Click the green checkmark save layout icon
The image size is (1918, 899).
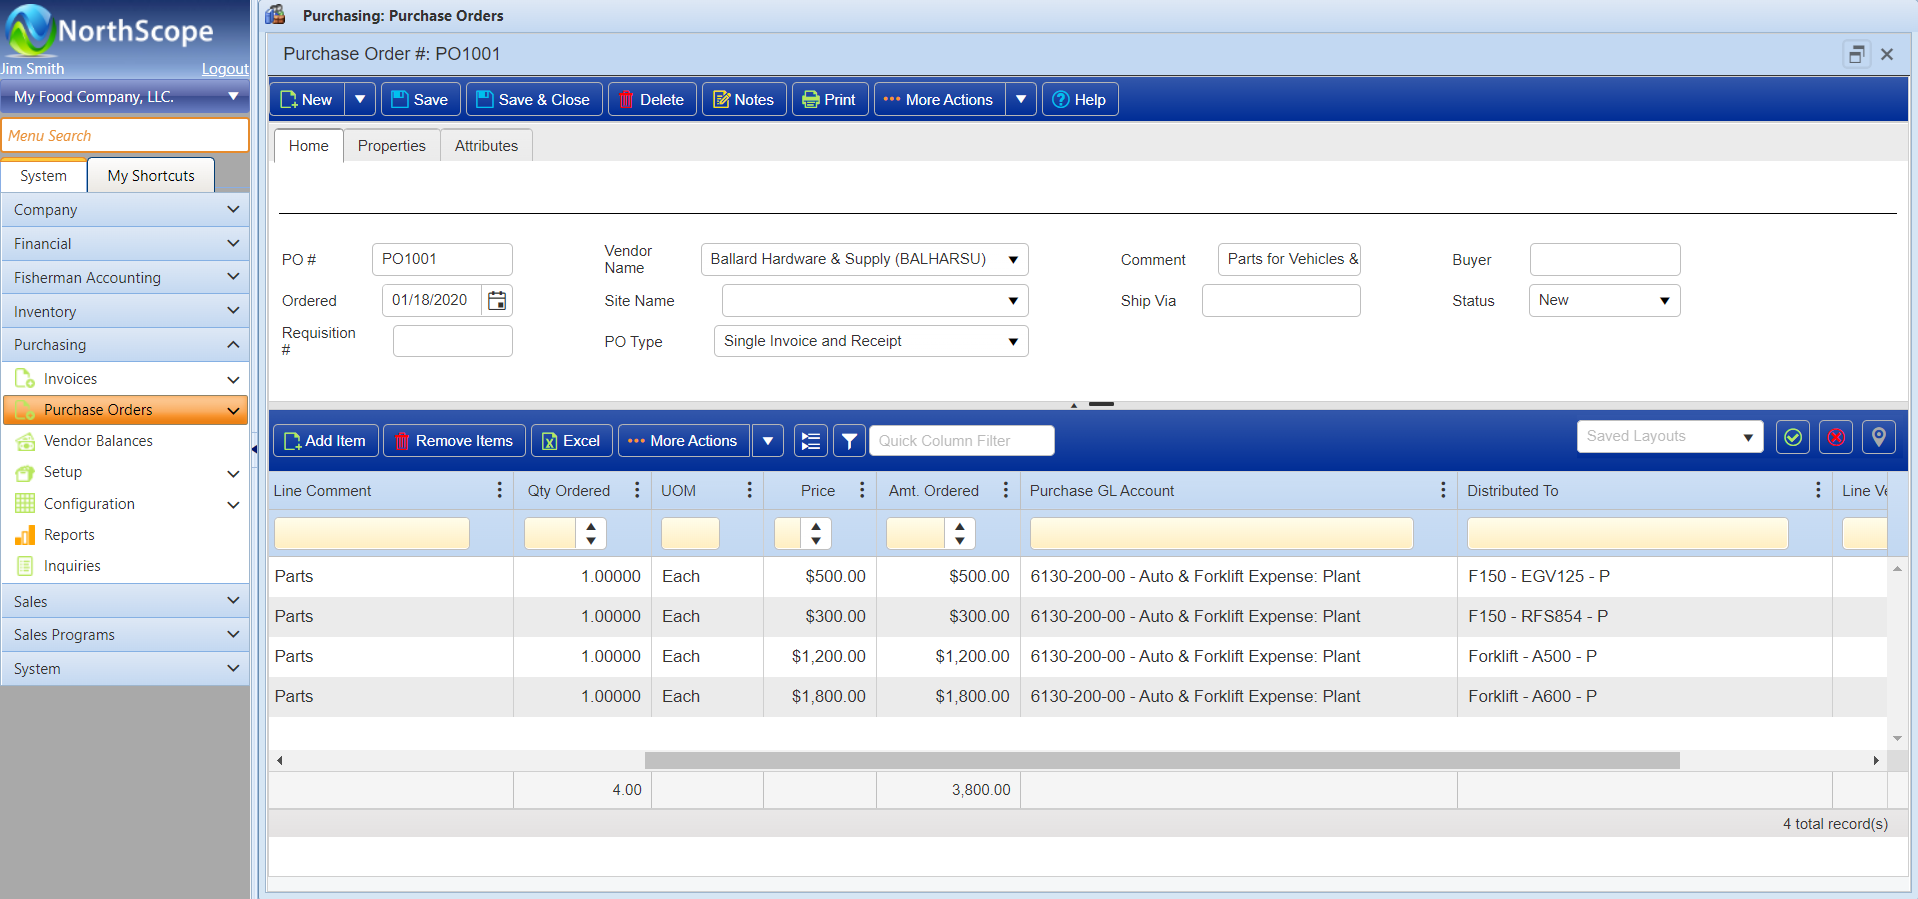point(1792,437)
